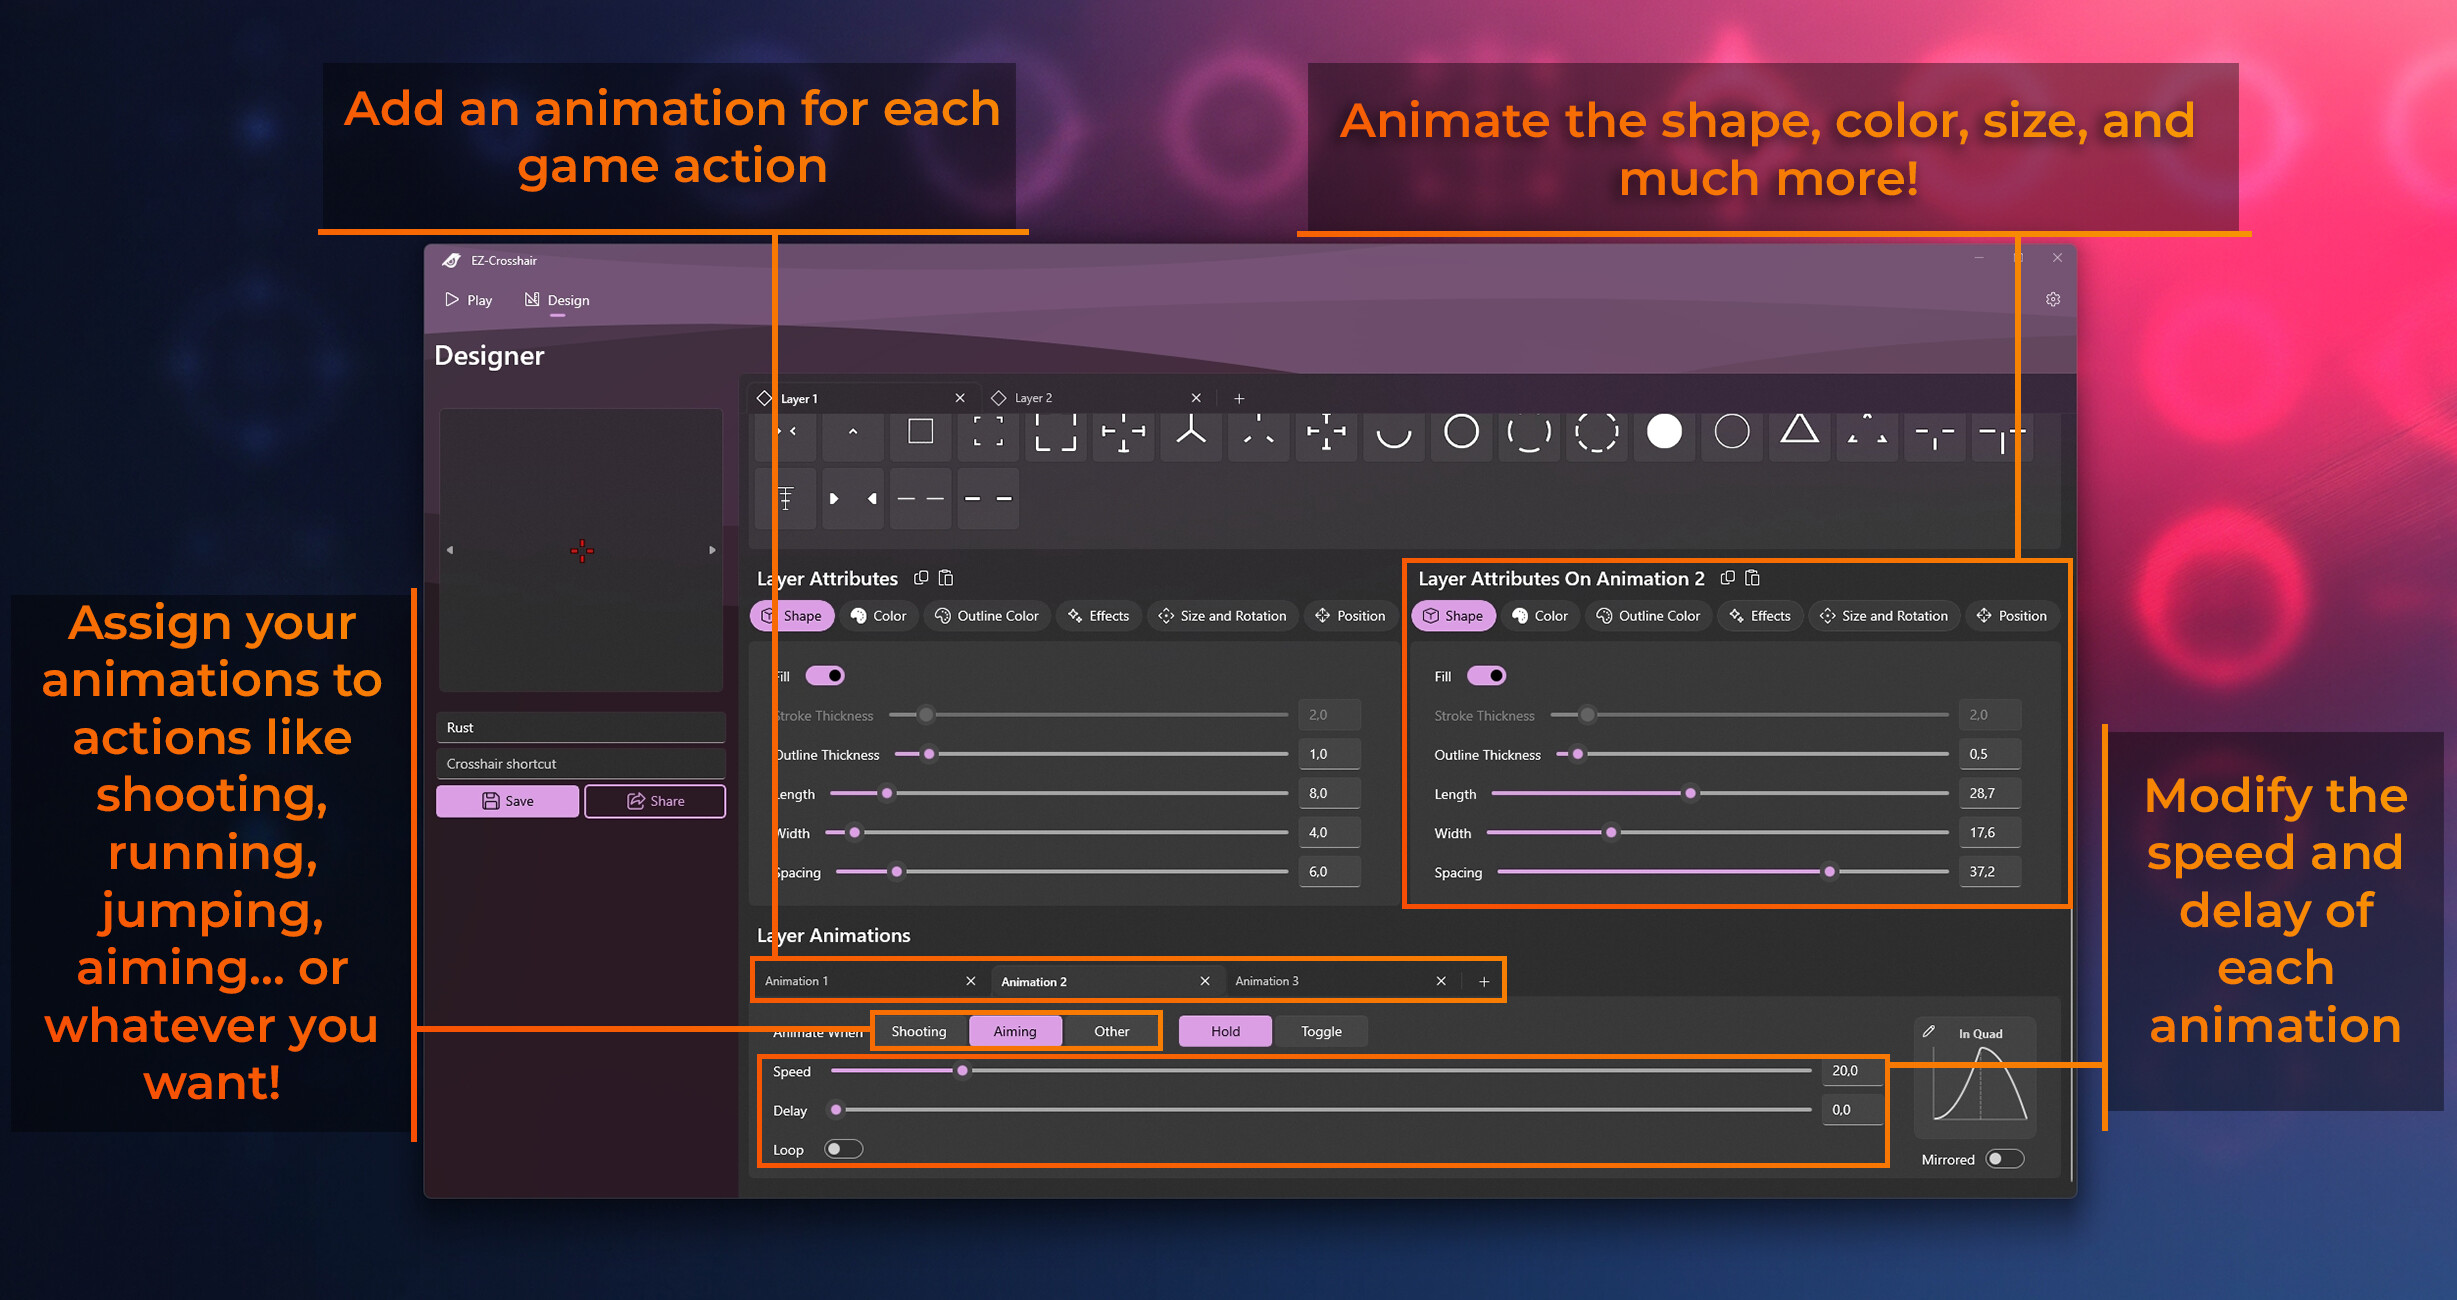Select the filled circle crosshair shape

1664,434
